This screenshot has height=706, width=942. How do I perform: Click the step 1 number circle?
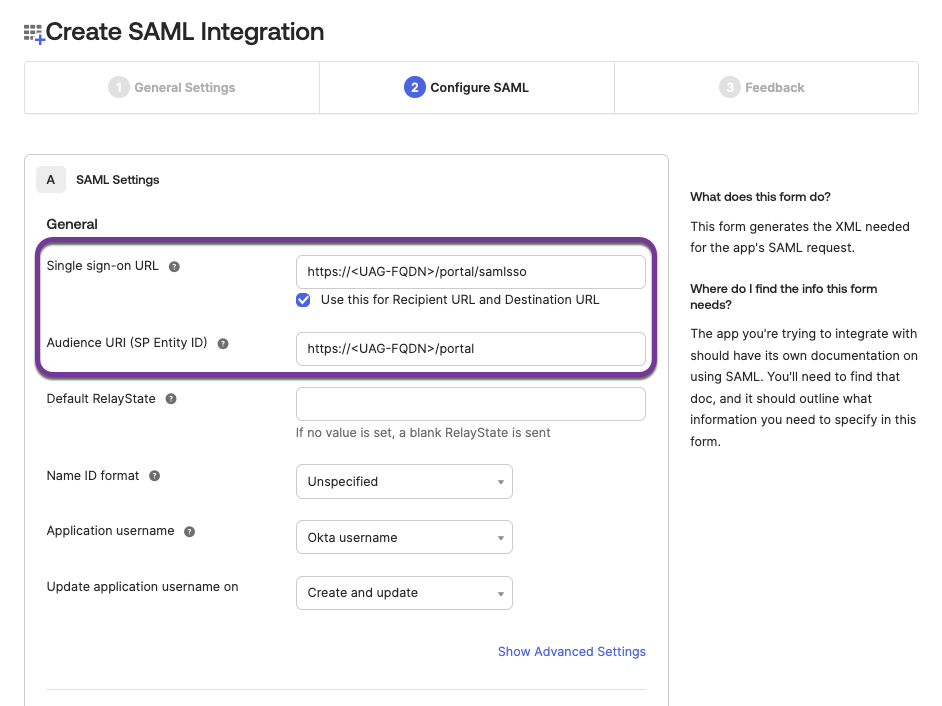pos(119,88)
